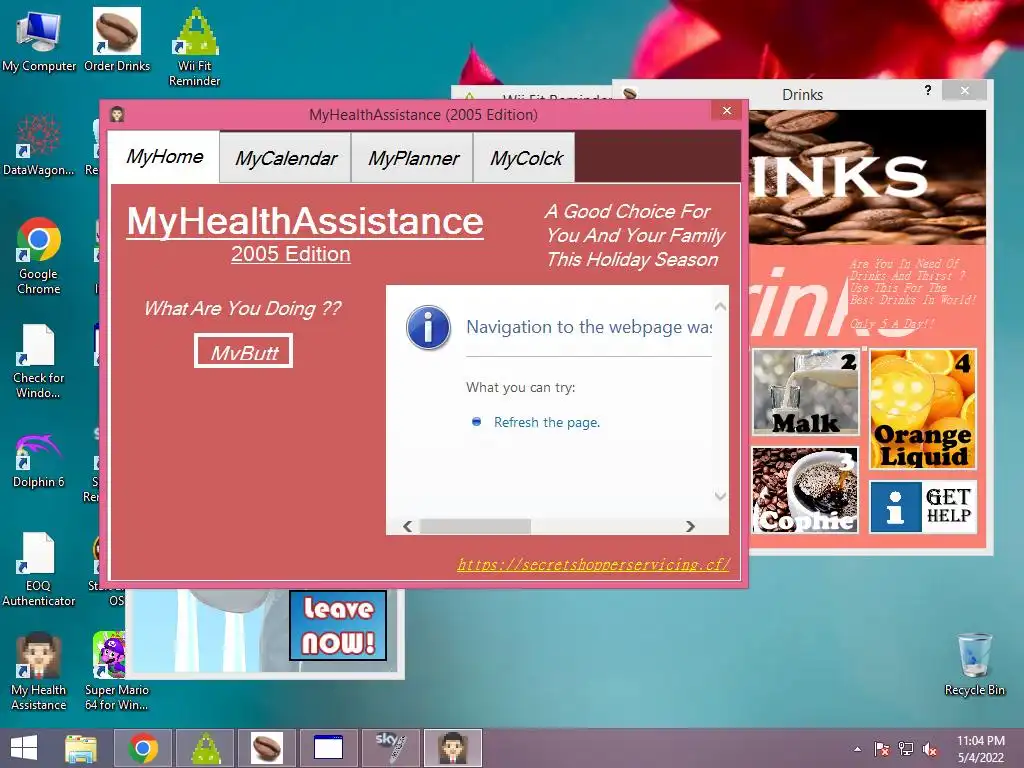
Task: Switch to the coffee bean Drinks taskbar button
Action: [266, 748]
